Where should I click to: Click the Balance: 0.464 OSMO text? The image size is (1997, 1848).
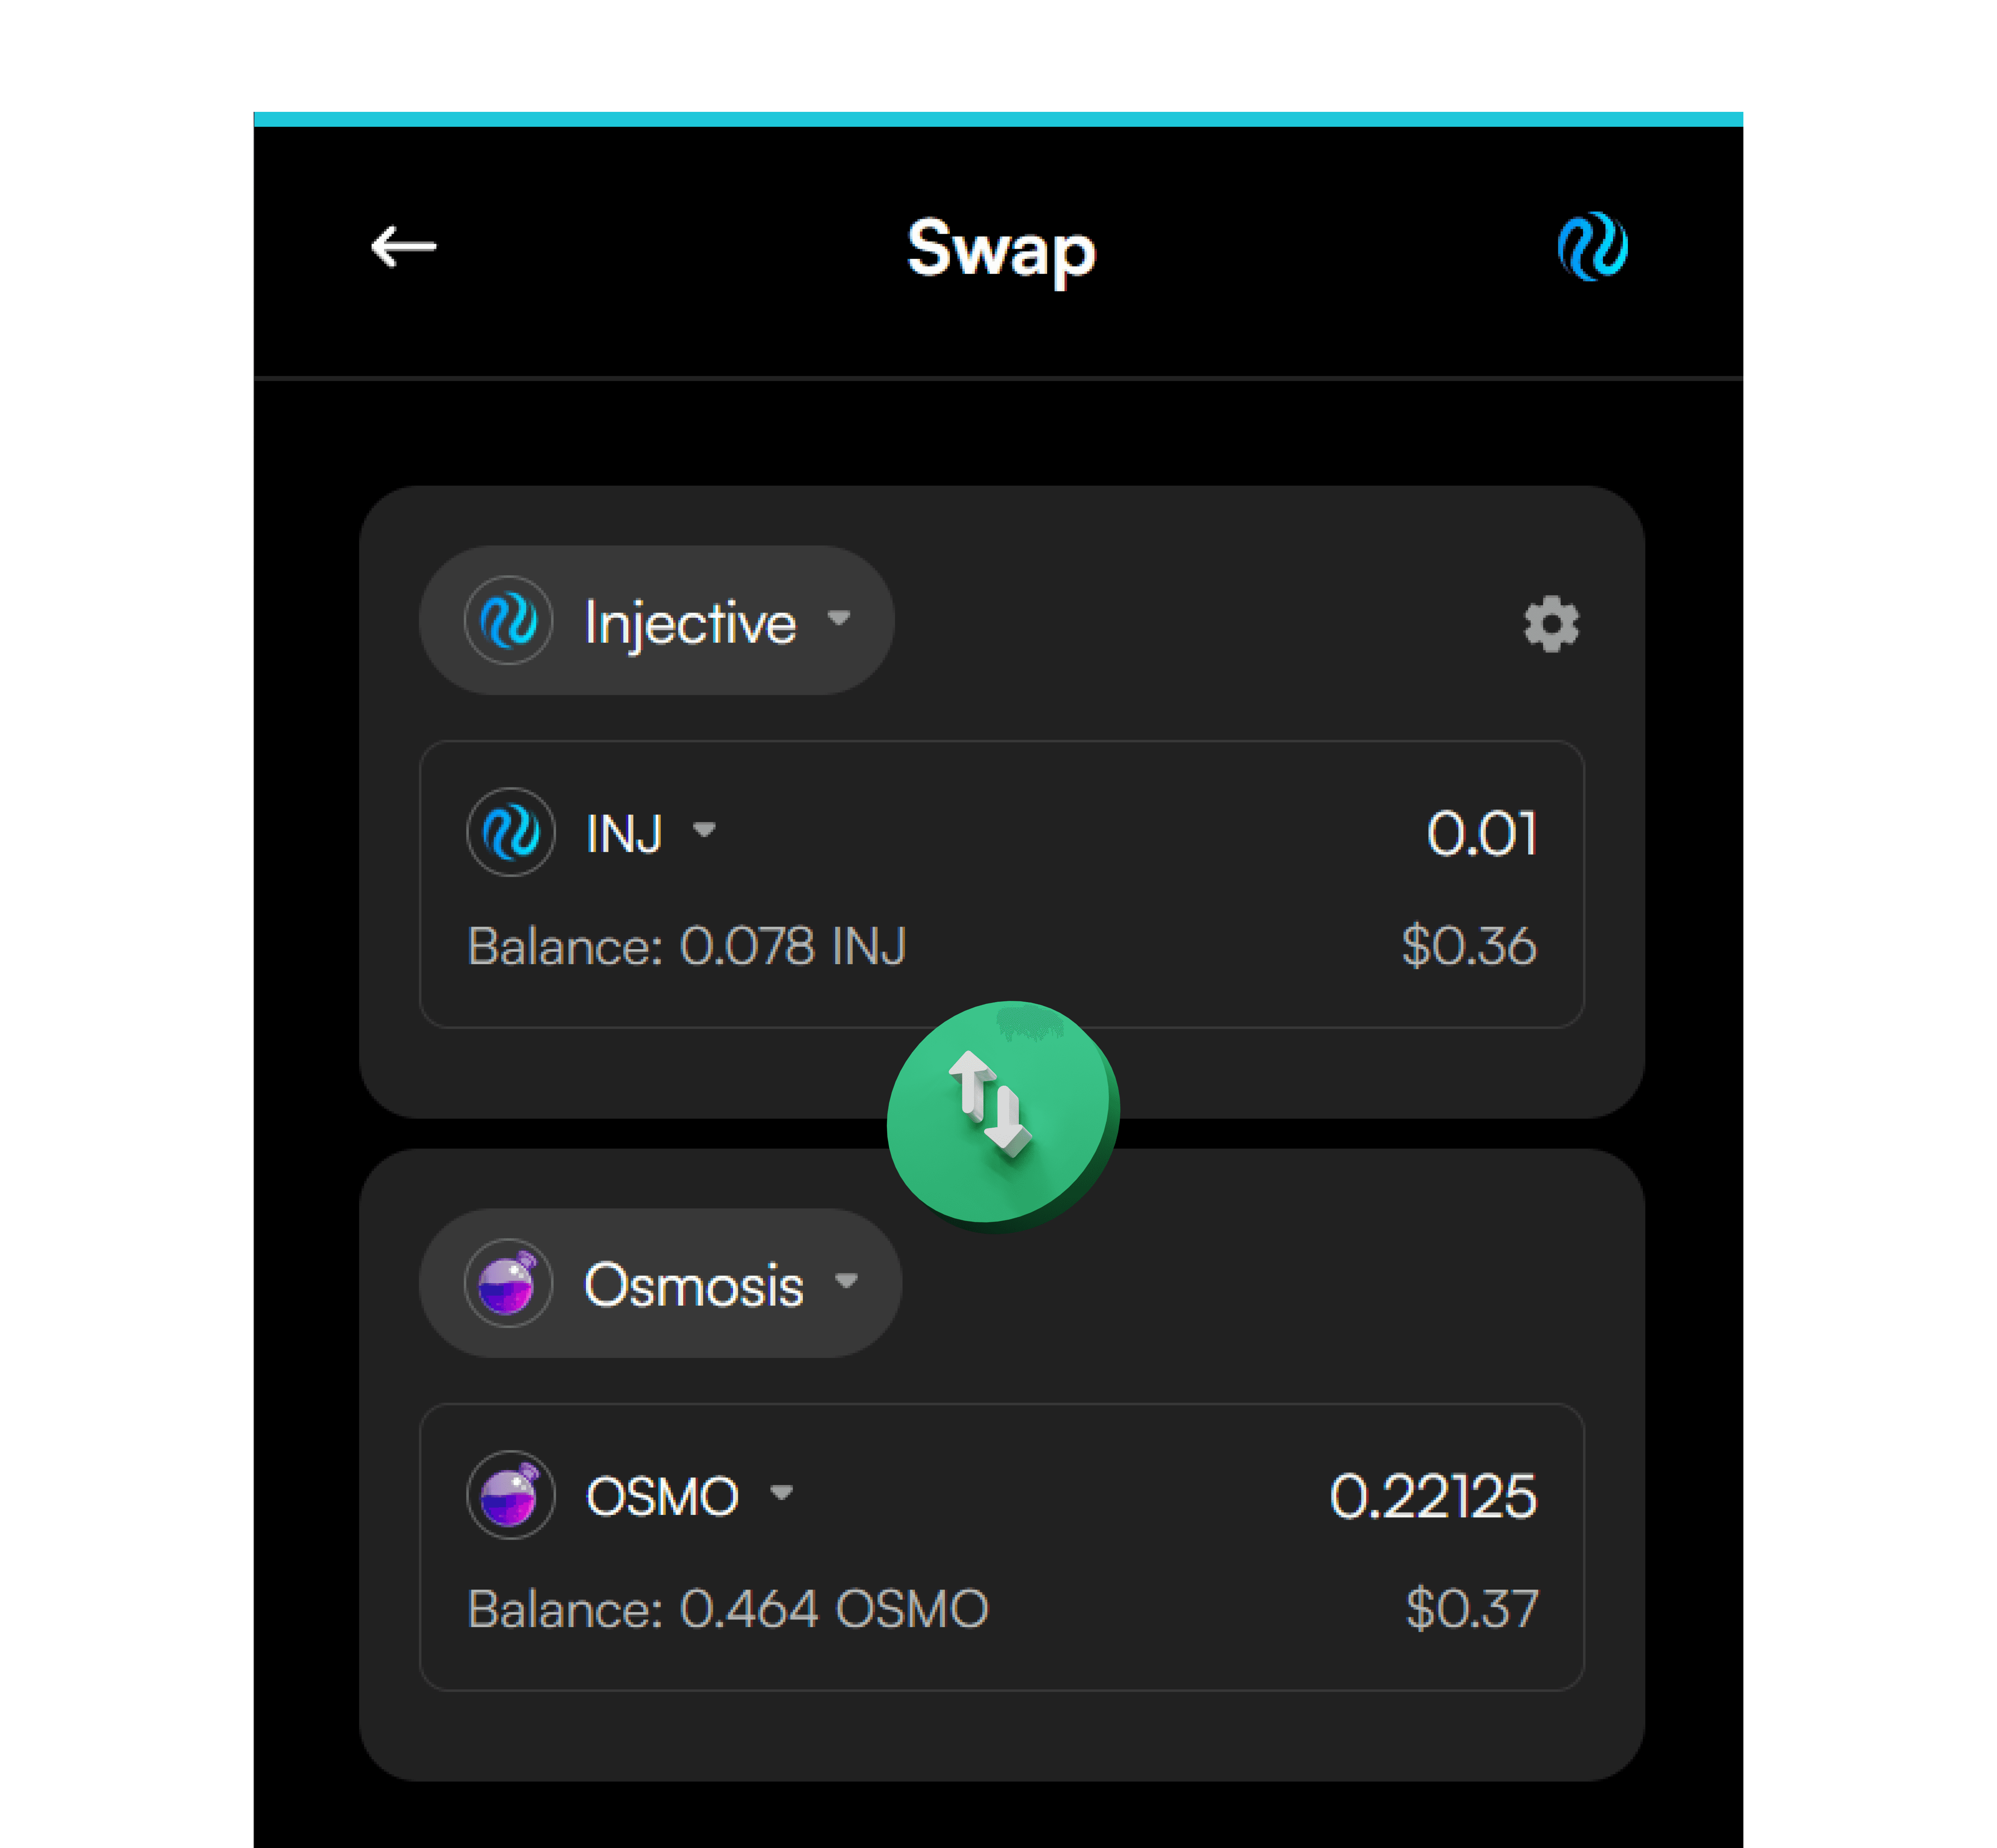tap(728, 1608)
